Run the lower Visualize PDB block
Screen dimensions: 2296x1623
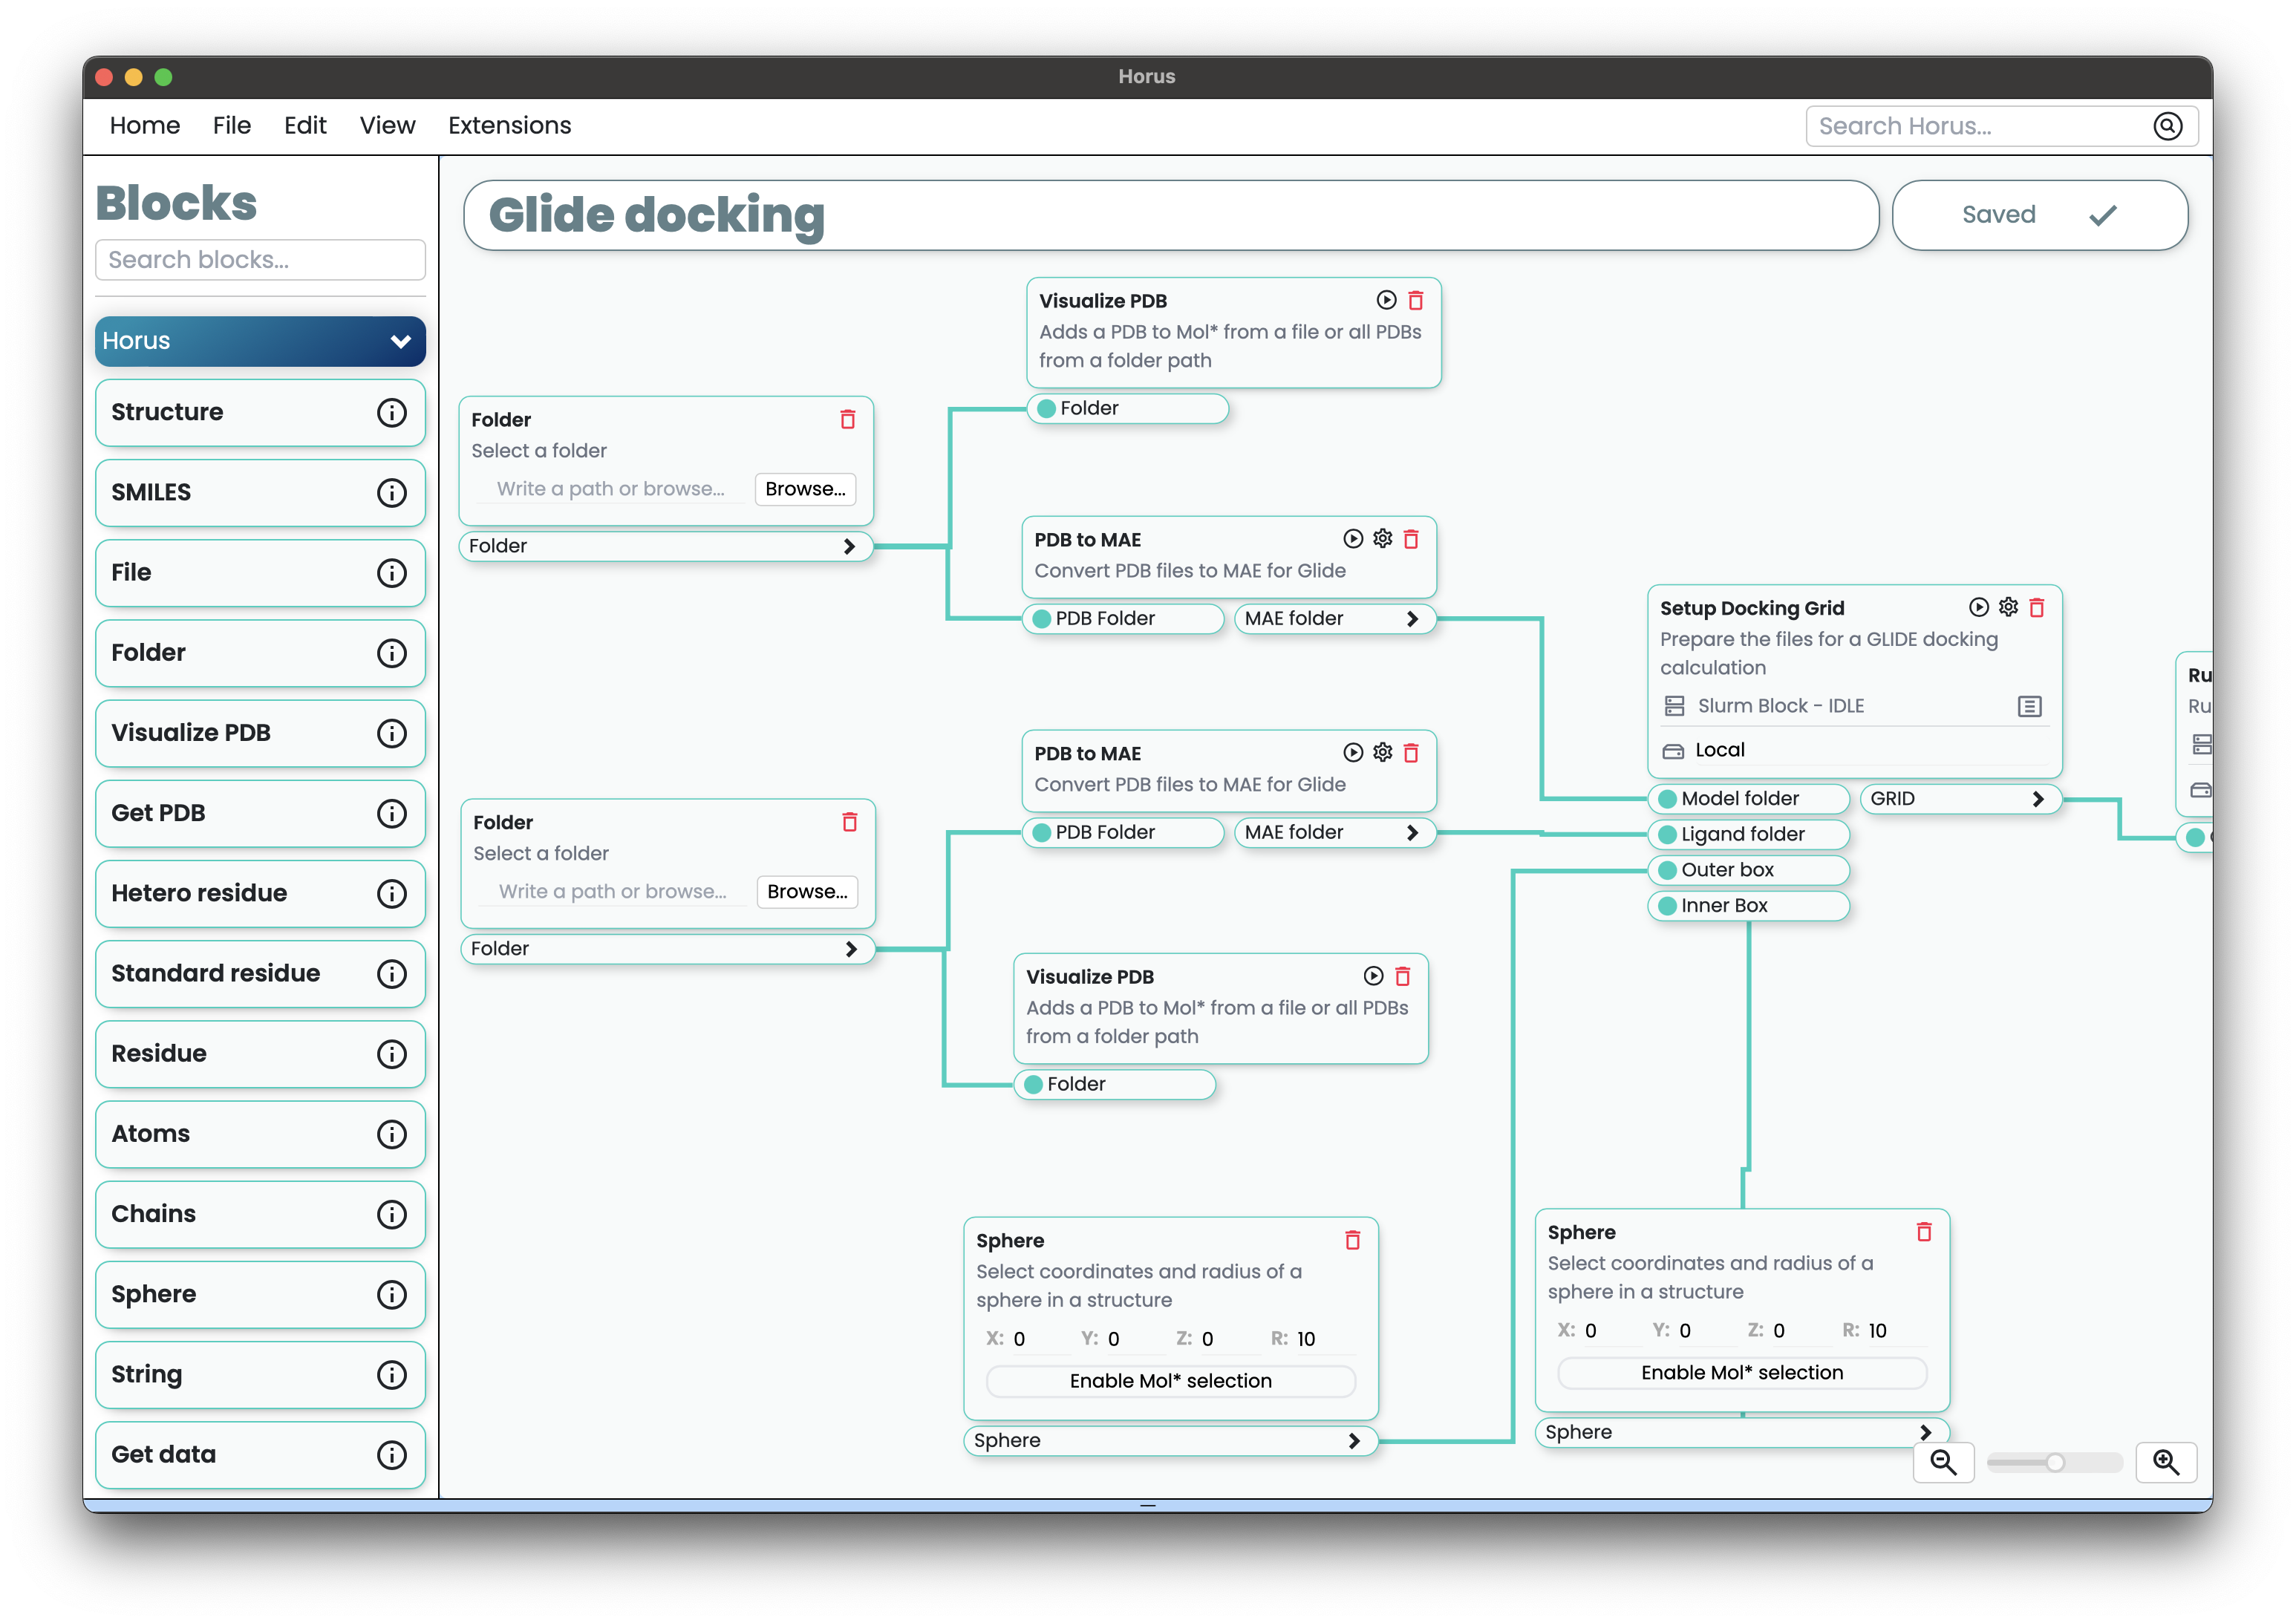[x=1374, y=976]
